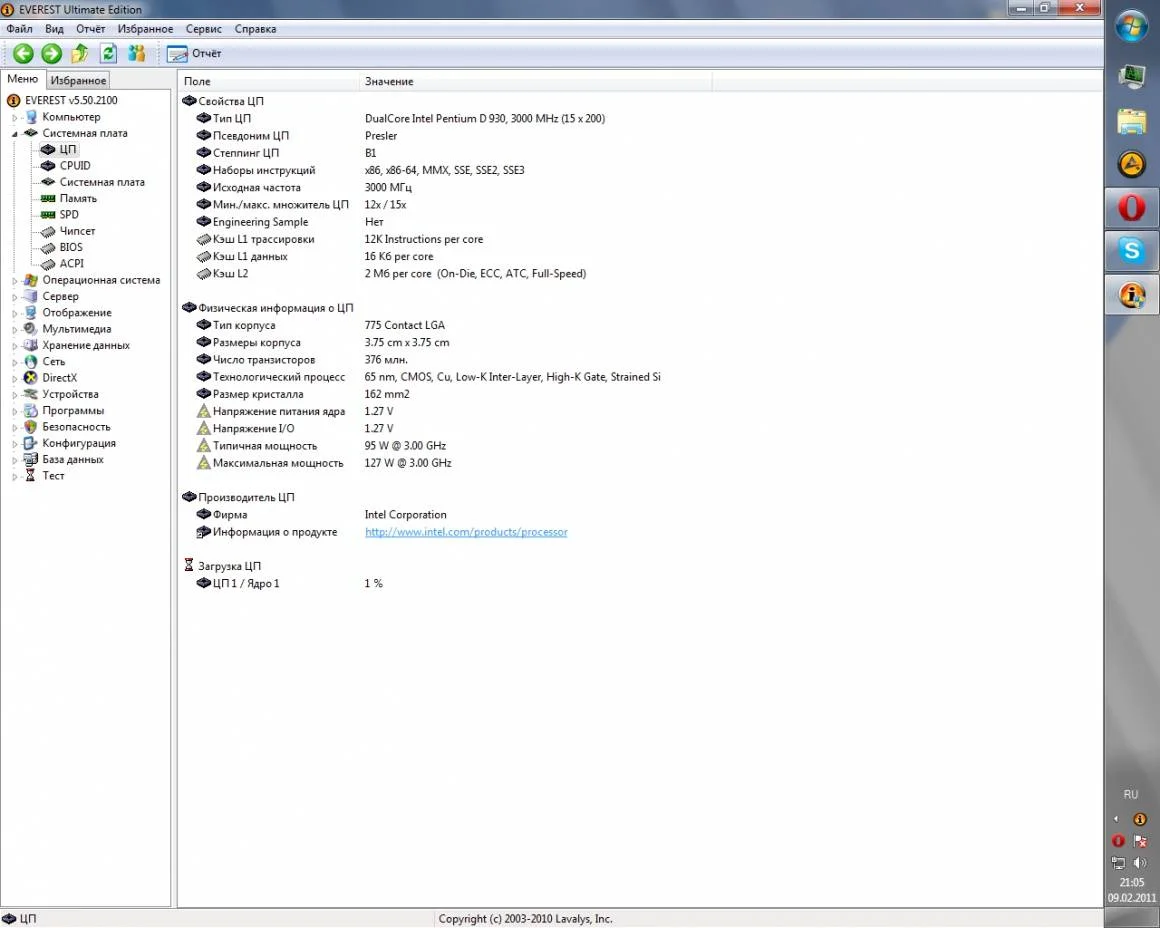The height and width of the screenshot is (928, 1160).
Task: Open the BIOS tree icon
Action: coord(48,248)
